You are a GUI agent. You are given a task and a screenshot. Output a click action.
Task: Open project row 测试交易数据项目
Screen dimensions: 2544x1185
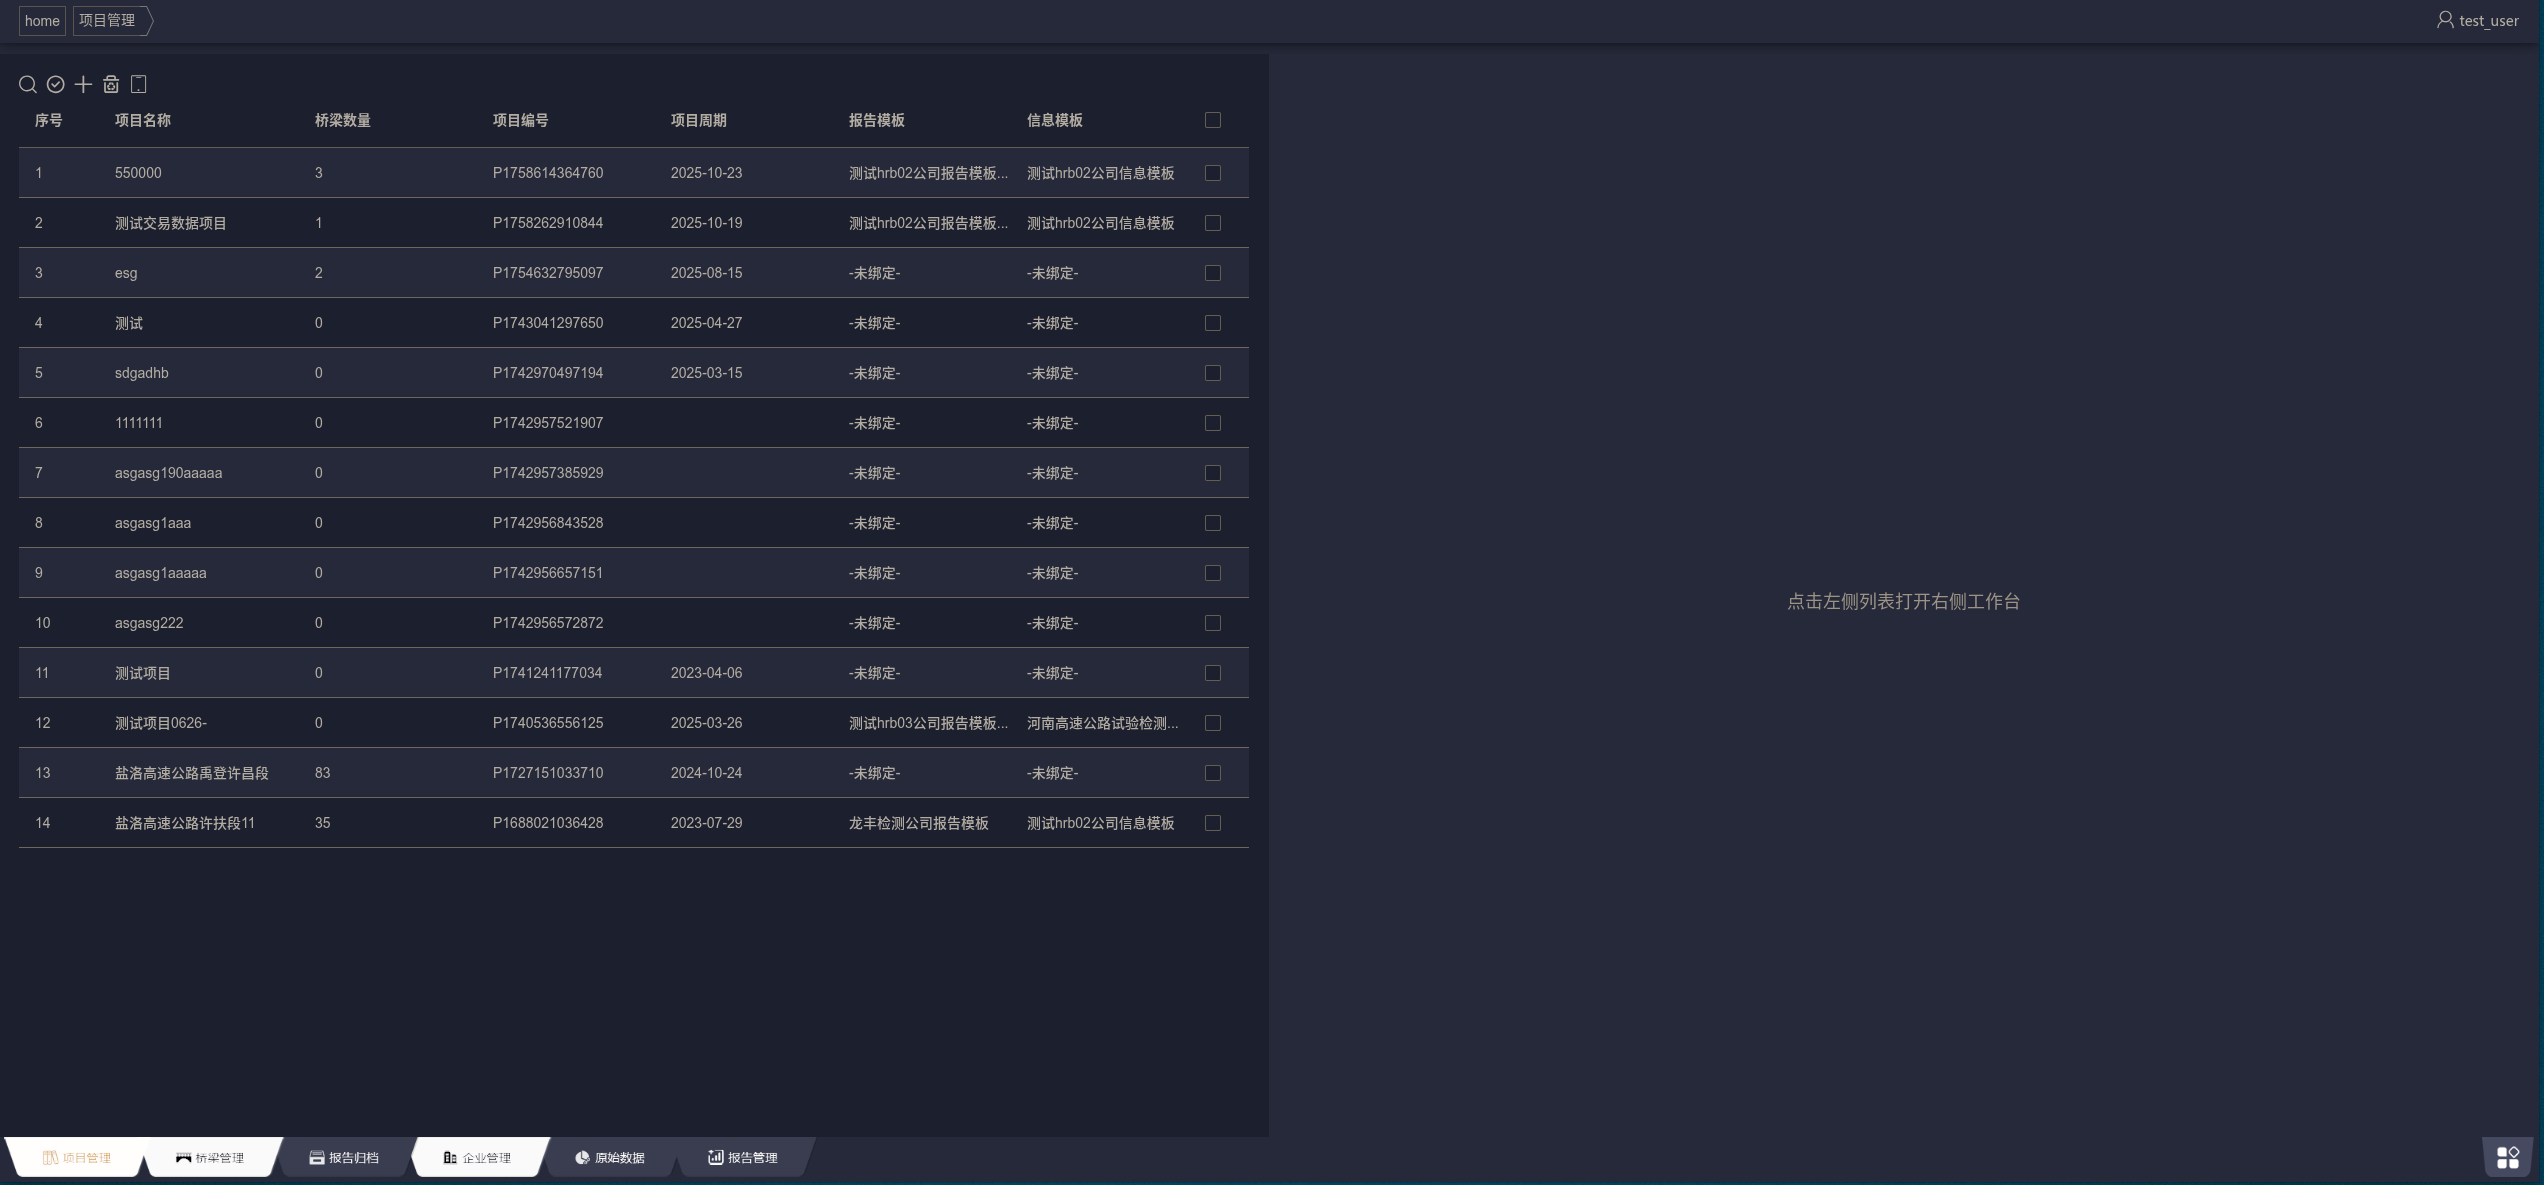[171, 223]
